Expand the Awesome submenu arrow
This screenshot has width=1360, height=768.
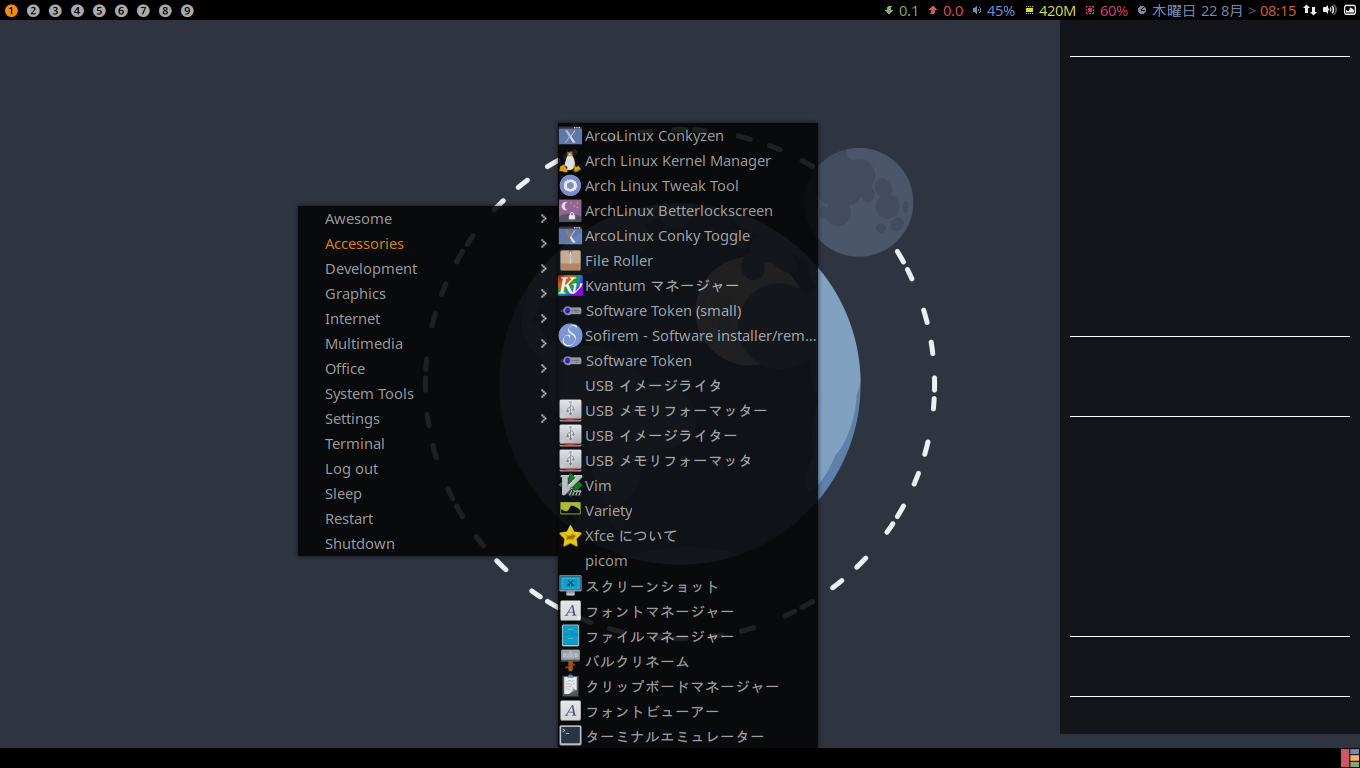(x=544, y=219)
